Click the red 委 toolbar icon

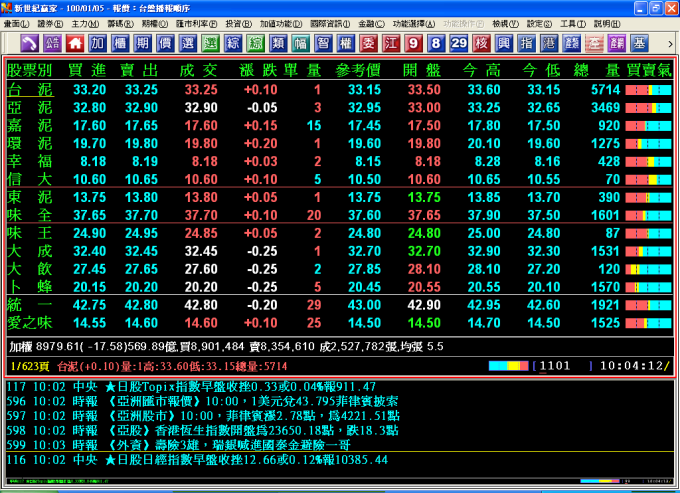click(x=368, y=43)
